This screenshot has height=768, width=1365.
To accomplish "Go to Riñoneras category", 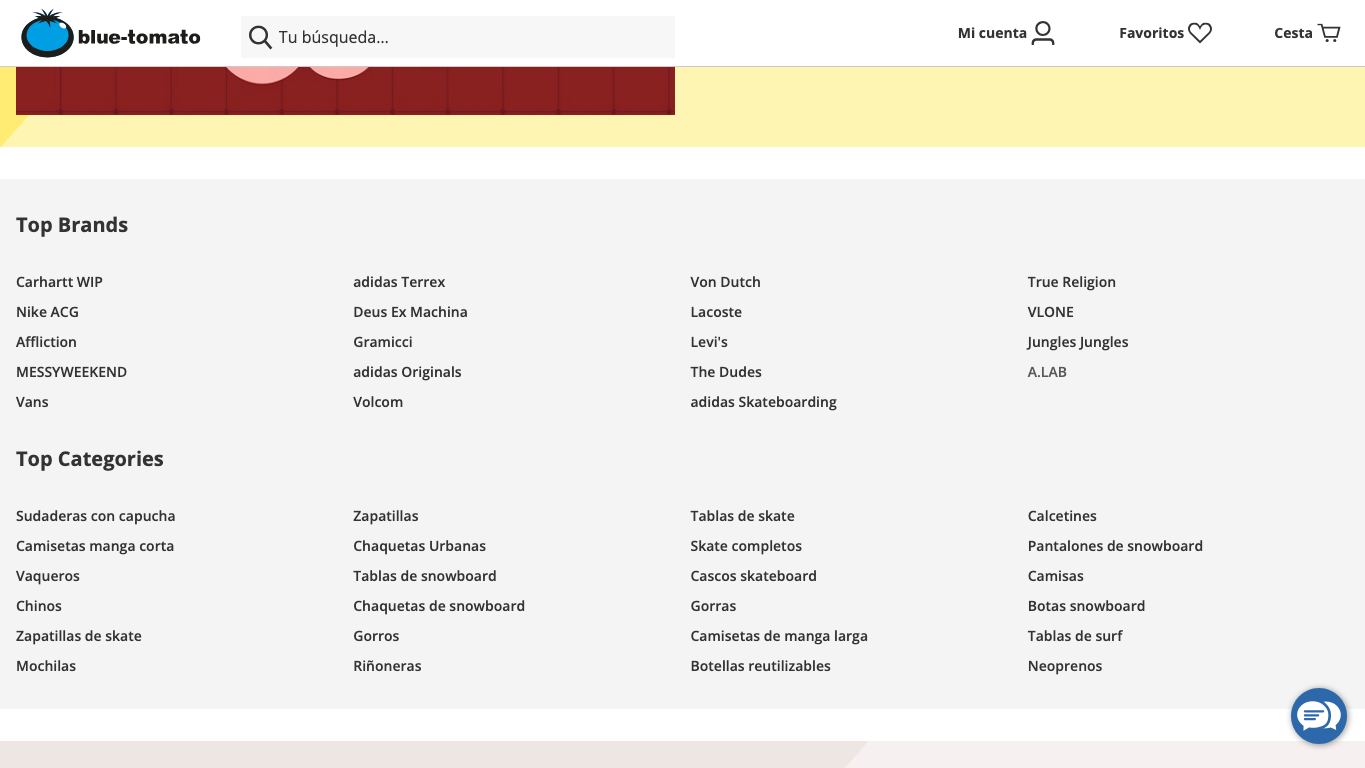I will (x=387, y=666).
